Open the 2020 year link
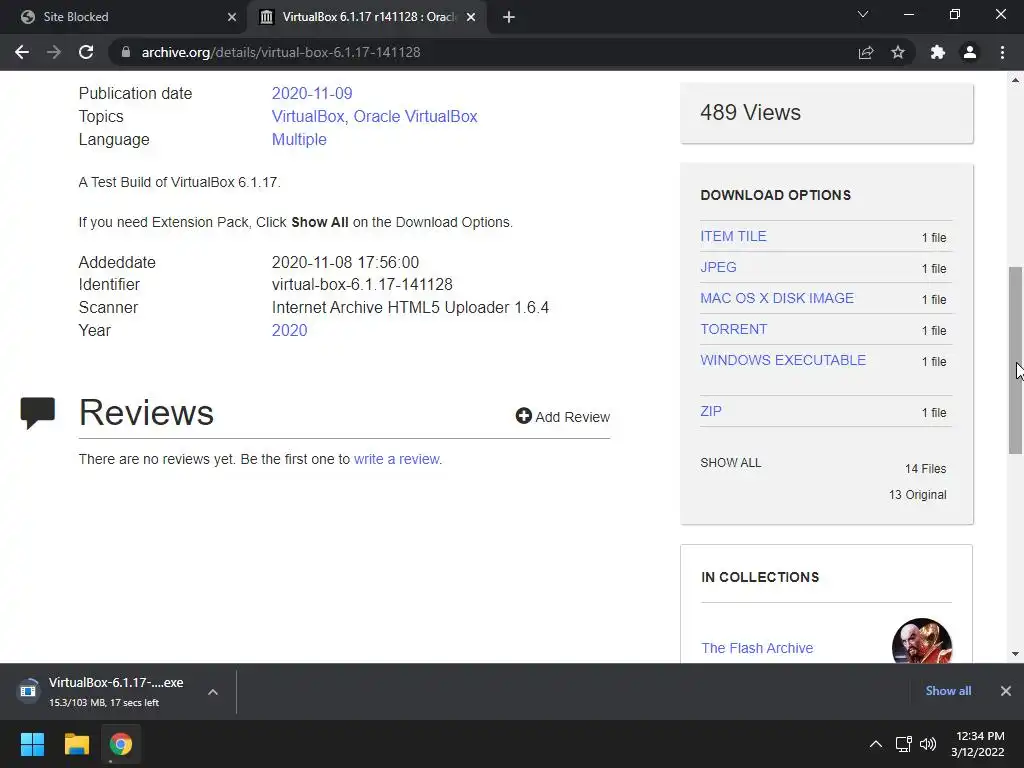 tap(289, 330)
